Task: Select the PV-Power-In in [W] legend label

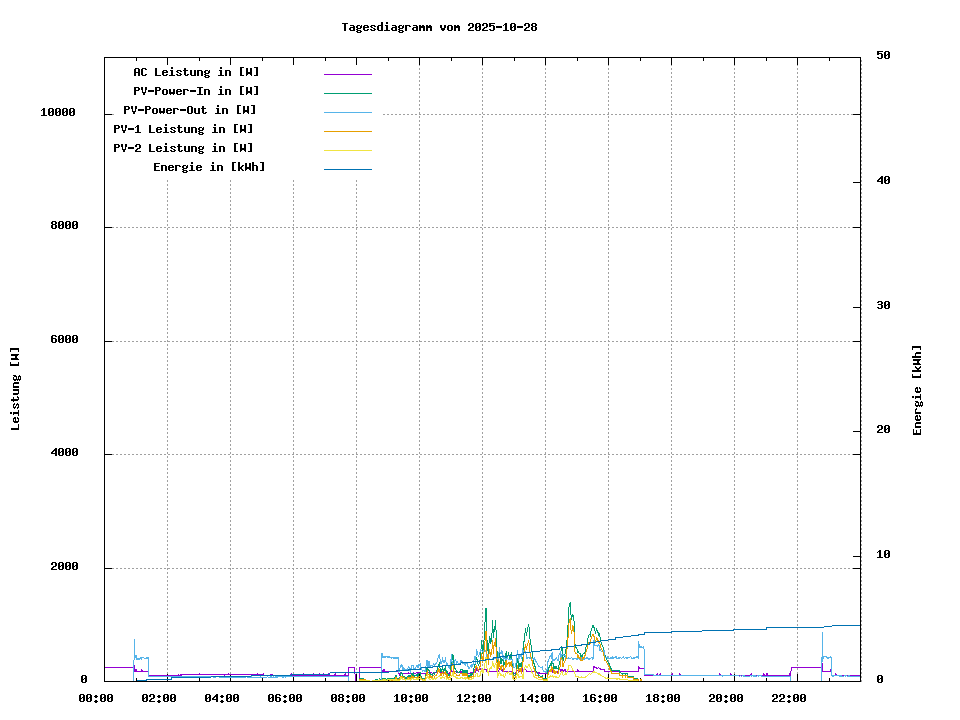Action: coord(196,91)
